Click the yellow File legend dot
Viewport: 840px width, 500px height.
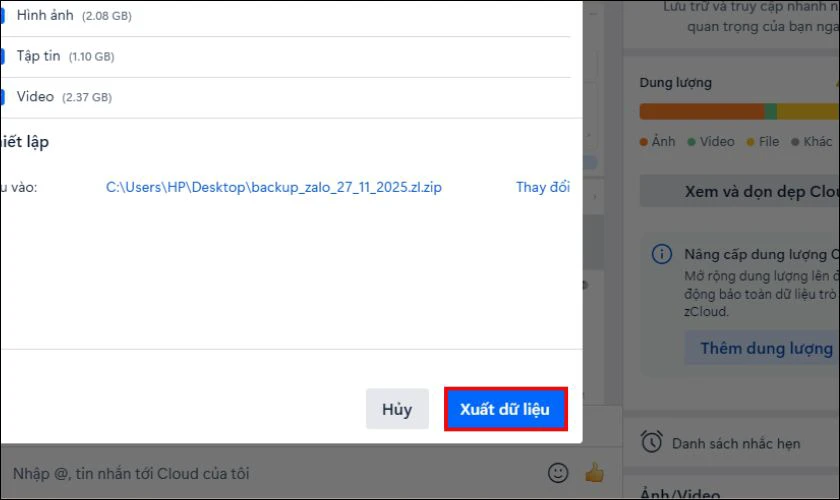coord(750,142)
